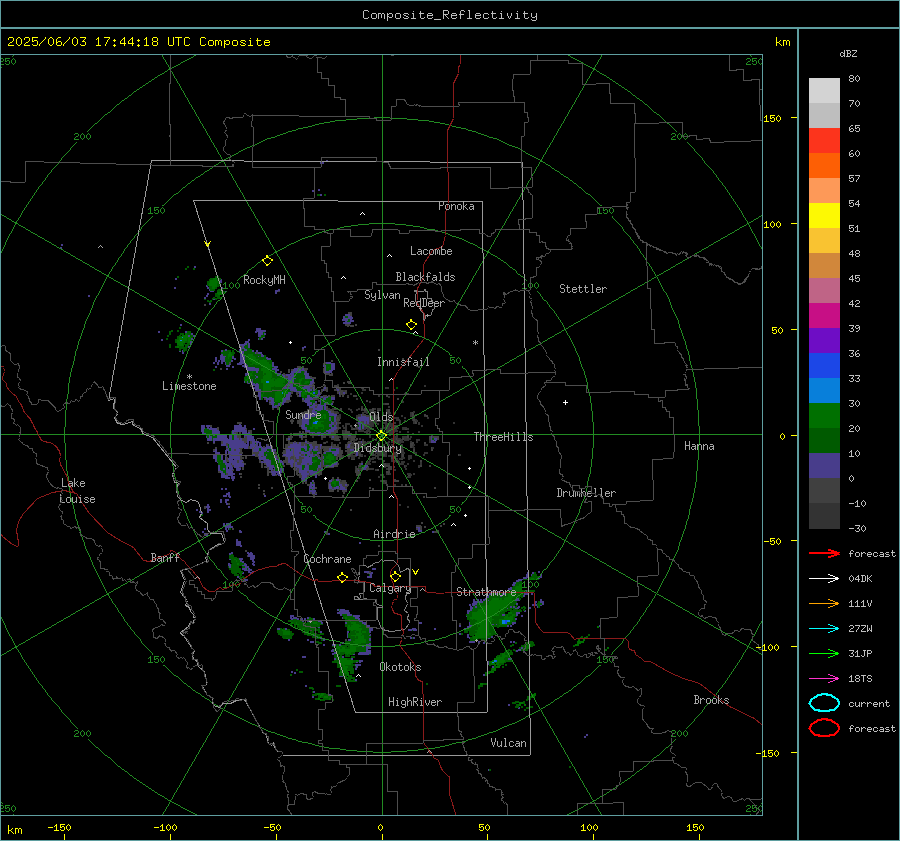Click the Banff label
This screenshot has height=841, width=900.
tap(165, 557)
